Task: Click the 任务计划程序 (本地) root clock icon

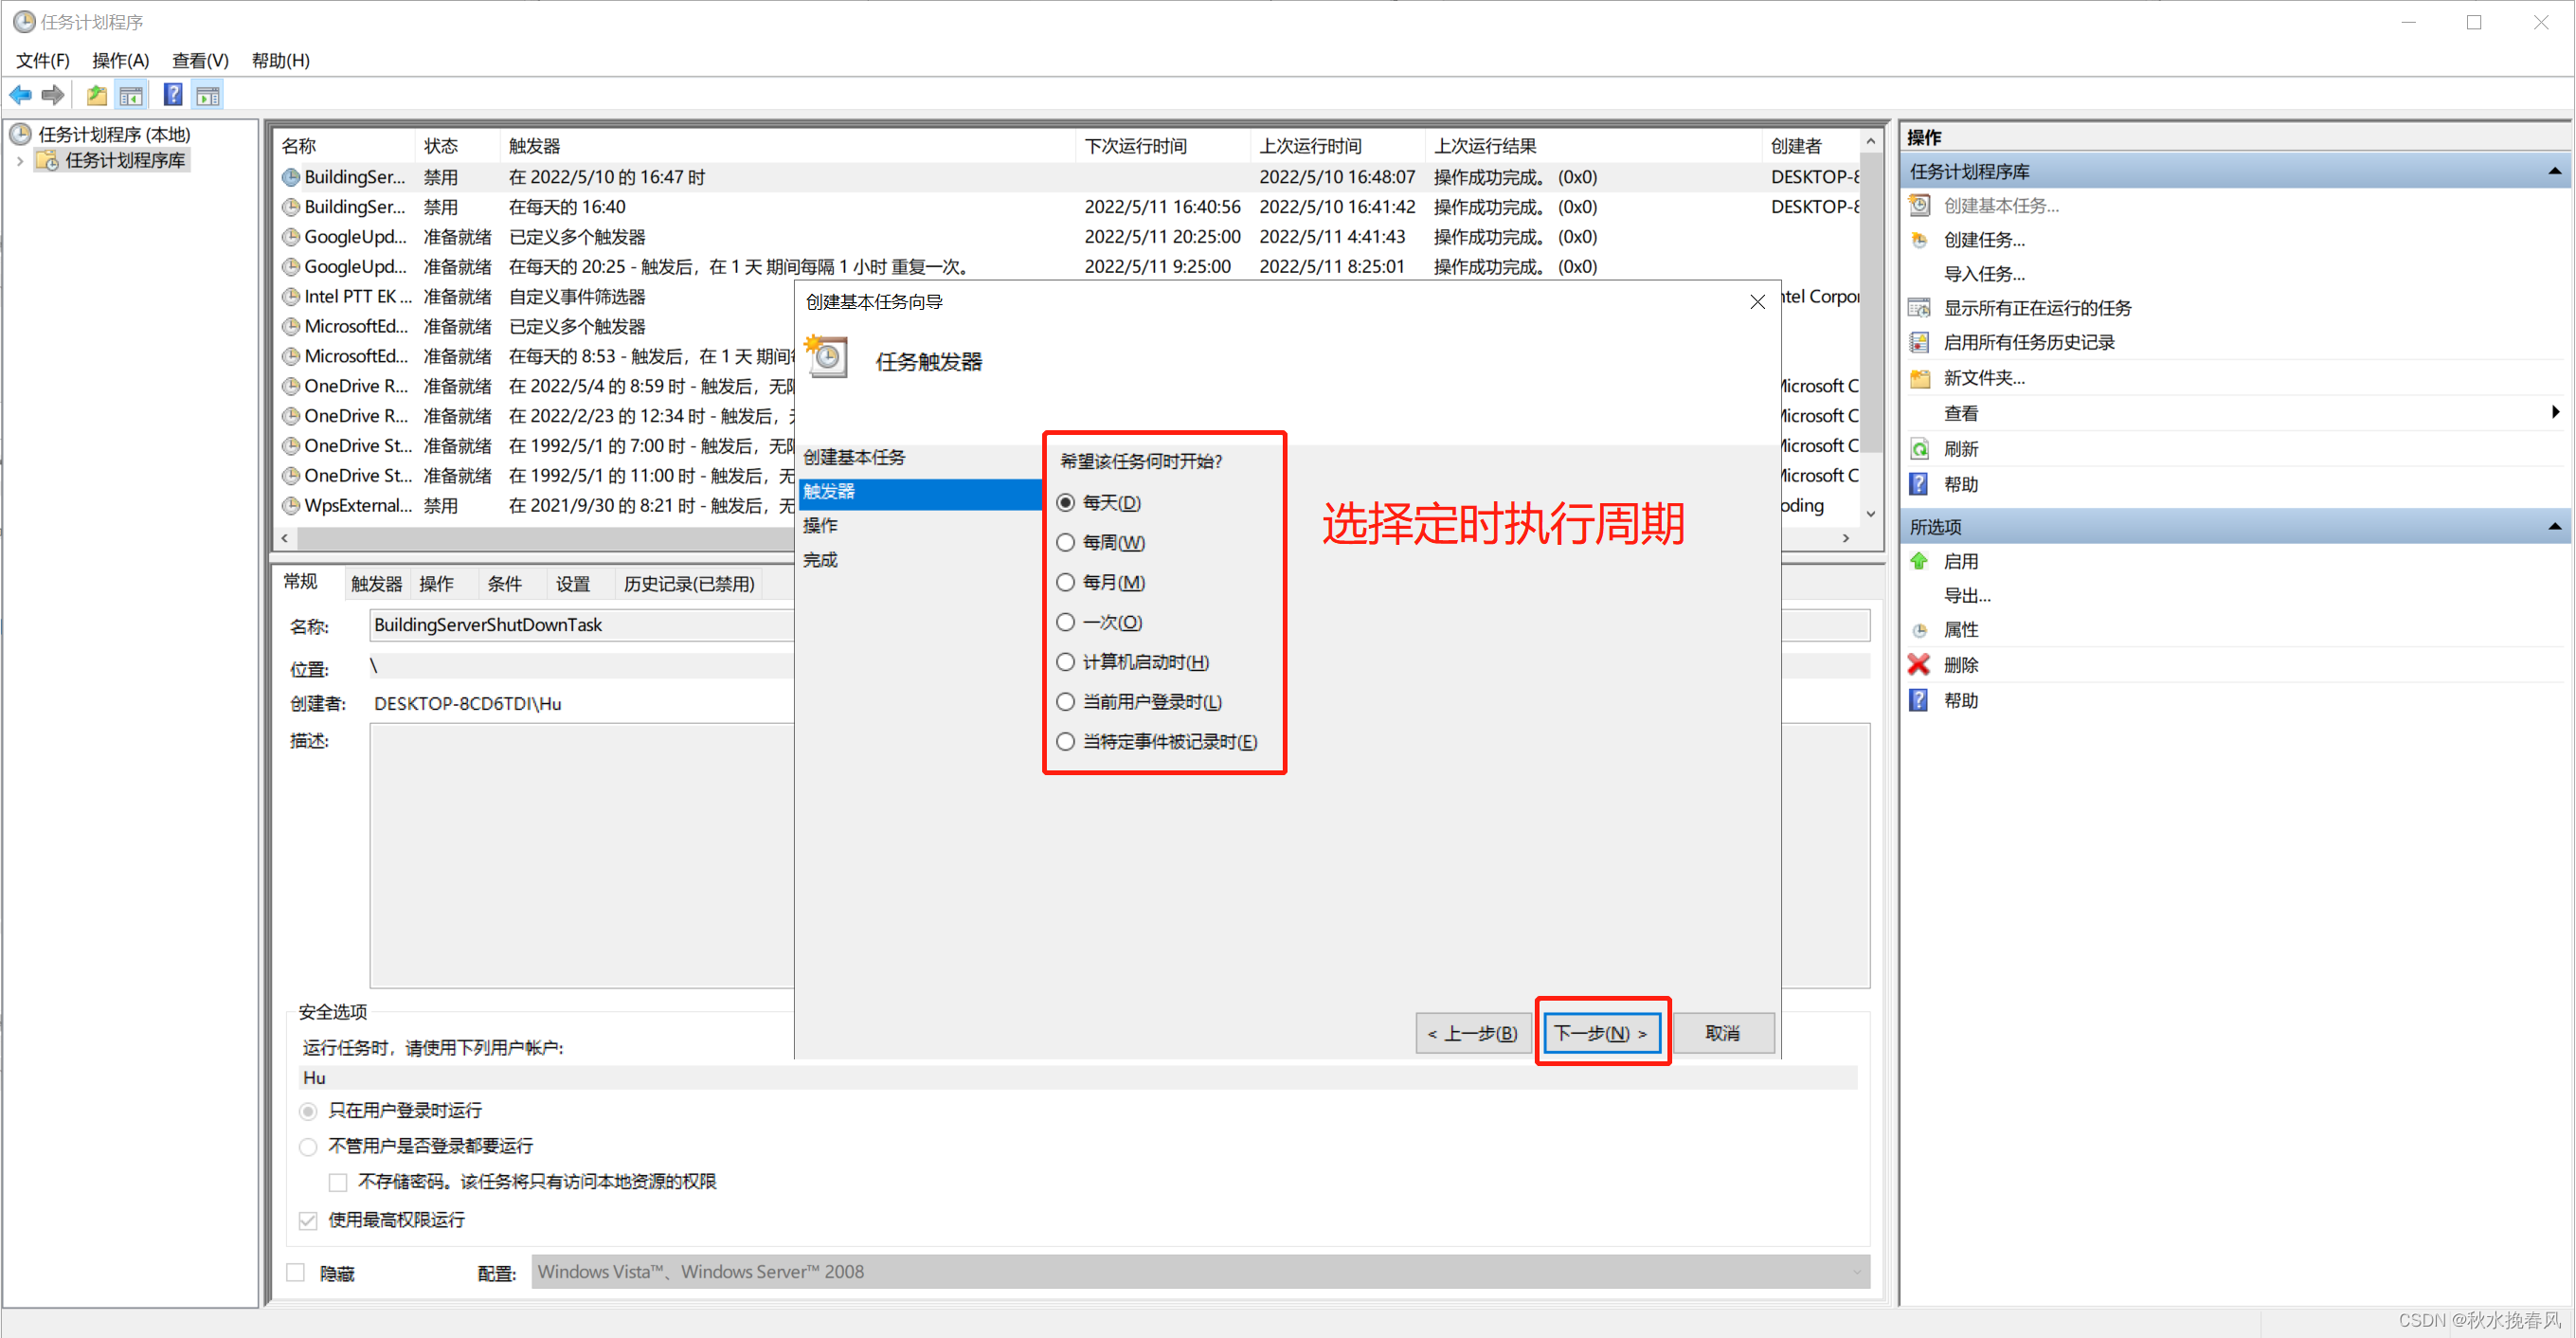Action: pos(21,134)
